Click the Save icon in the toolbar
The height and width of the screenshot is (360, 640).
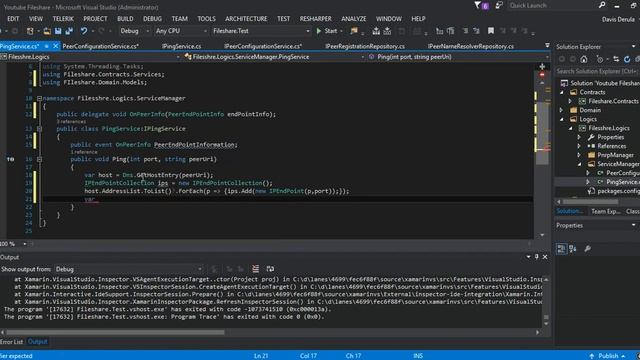pyautogui.click(x=58, y=31)
